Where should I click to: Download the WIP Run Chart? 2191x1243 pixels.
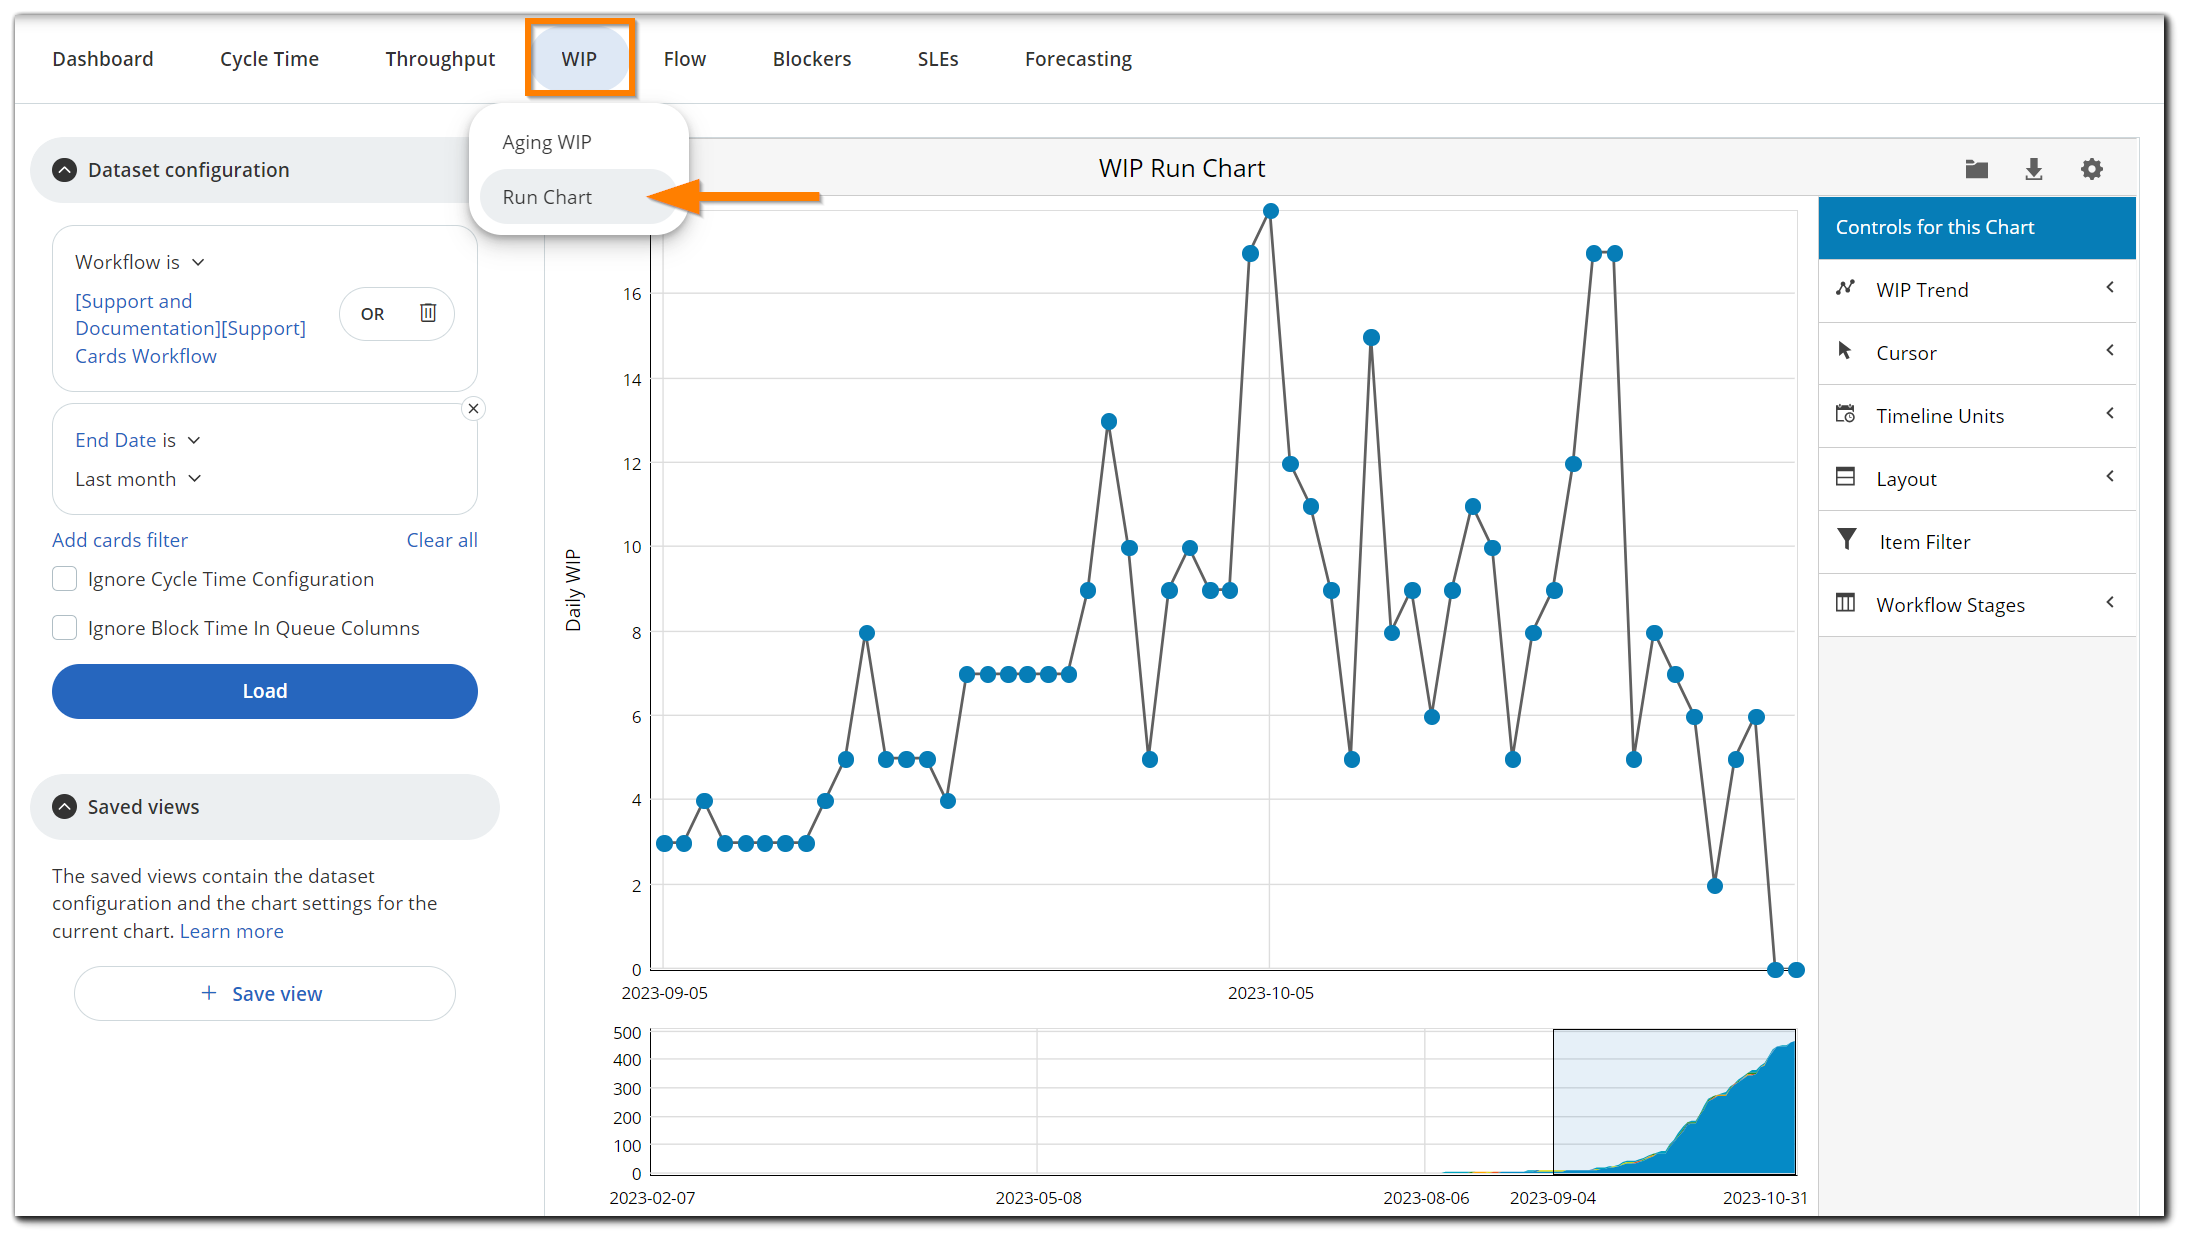point(2034,169)
